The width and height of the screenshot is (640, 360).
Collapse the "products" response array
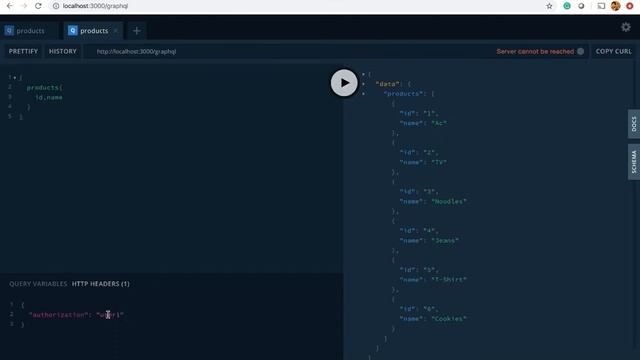coord(363,94)
